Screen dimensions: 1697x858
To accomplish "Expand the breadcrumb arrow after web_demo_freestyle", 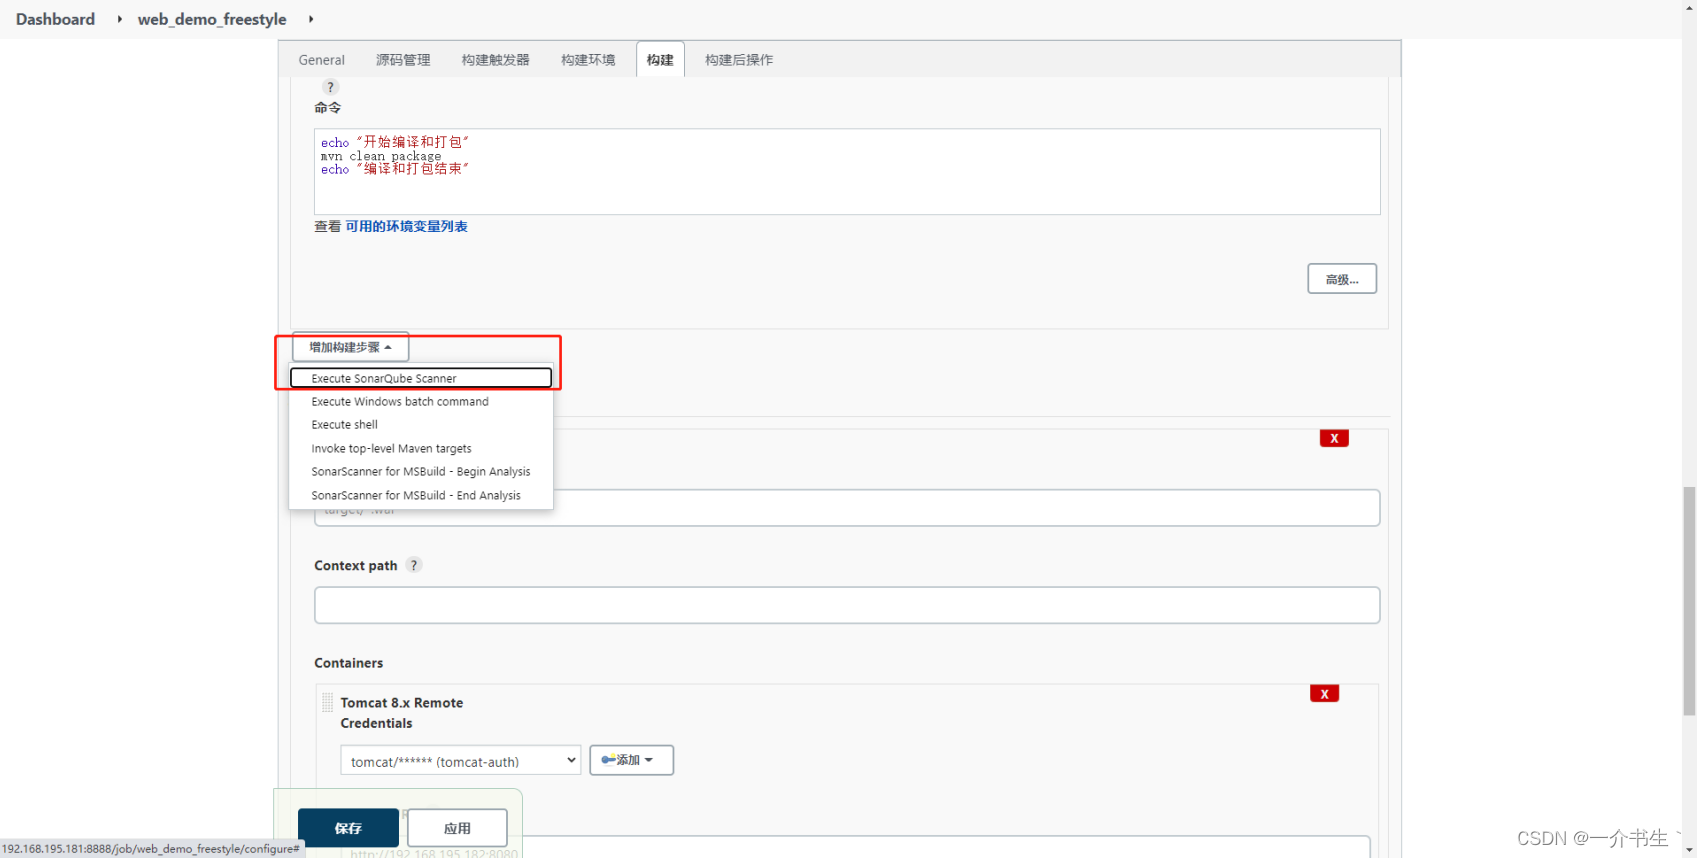I will coord(311,19).
